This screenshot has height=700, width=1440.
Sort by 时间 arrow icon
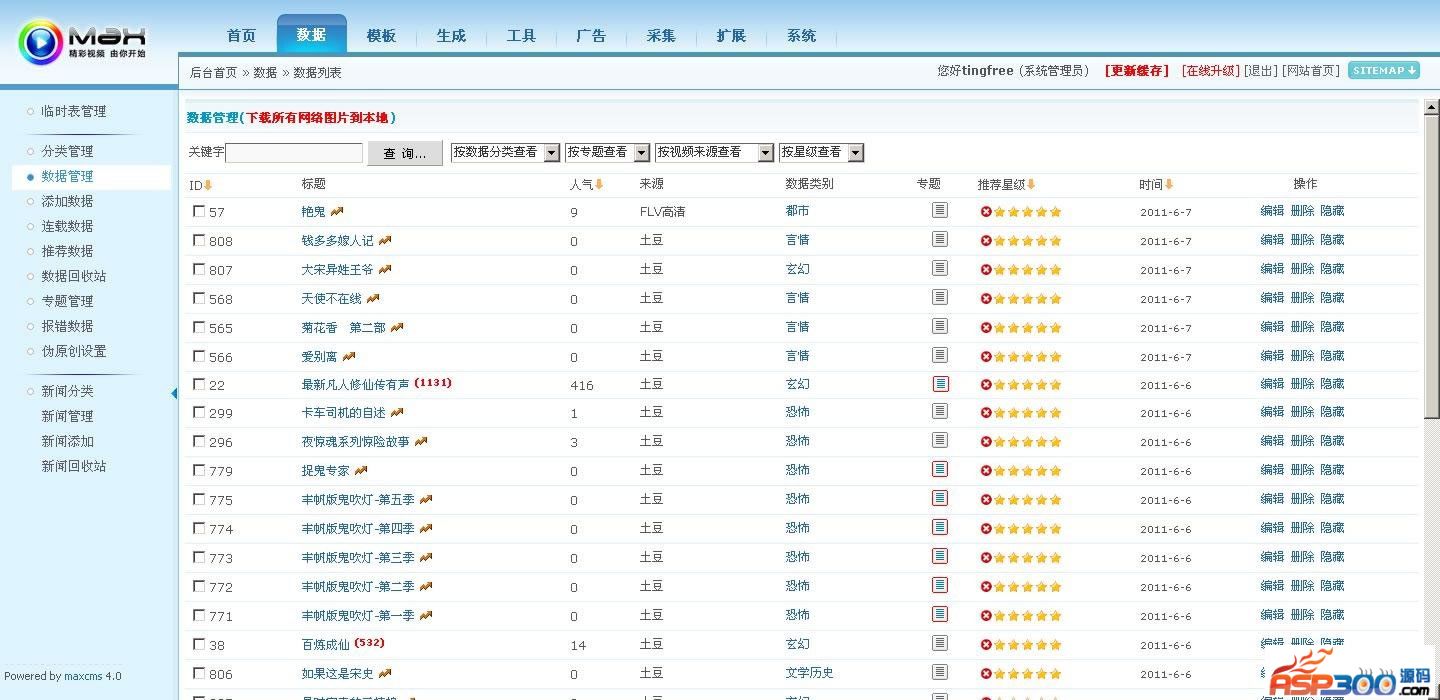[1168, 185]
